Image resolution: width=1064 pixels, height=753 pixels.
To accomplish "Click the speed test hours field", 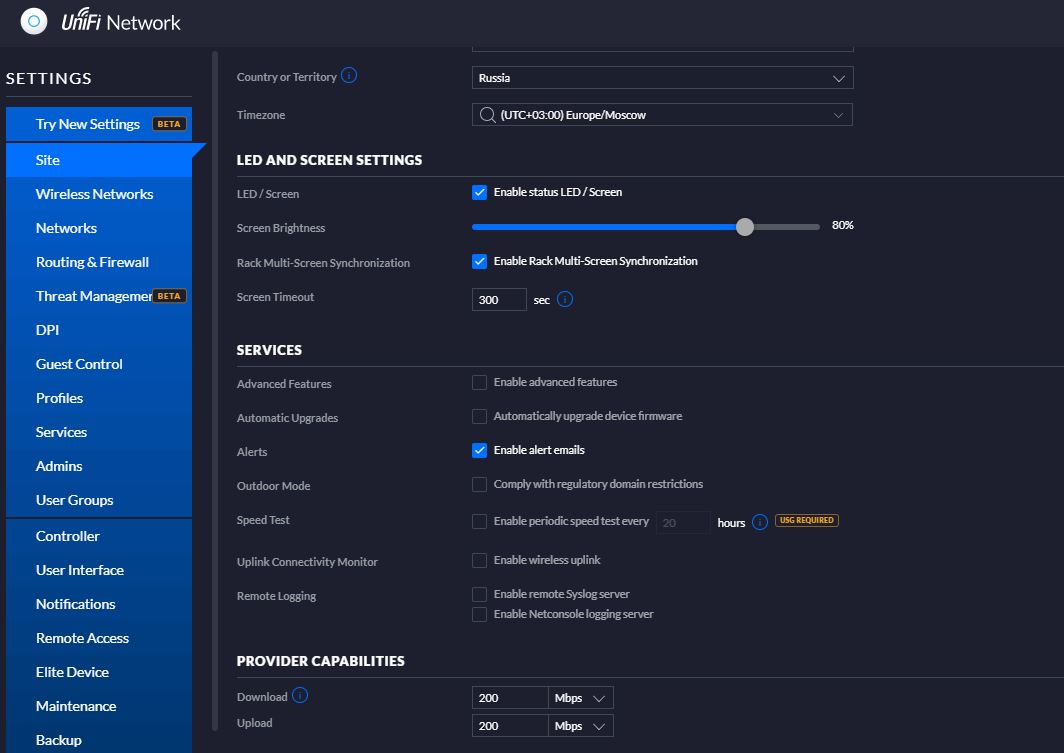I will [683, 522].
